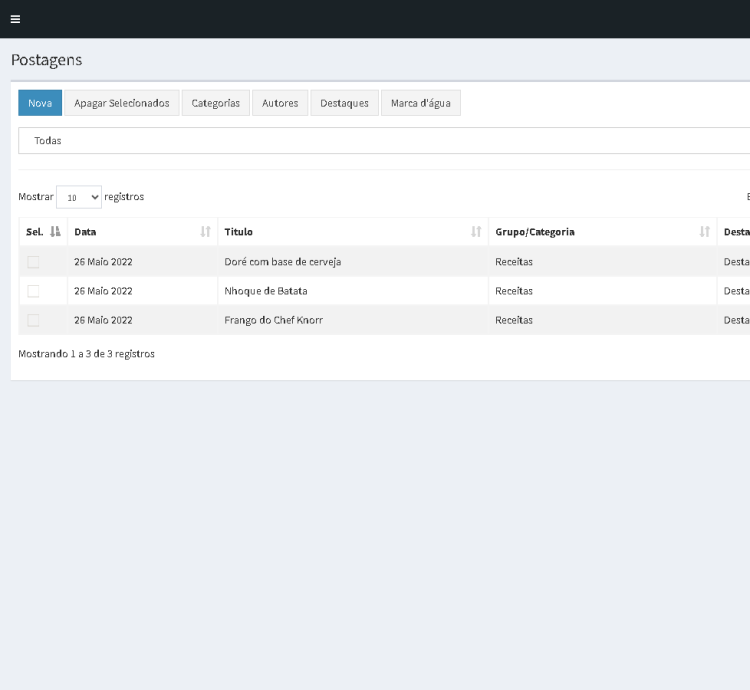Click the Nhoque de Batata title cell
Image resolution: width=750 pixels, height=690 pixels.
[265, 291]
